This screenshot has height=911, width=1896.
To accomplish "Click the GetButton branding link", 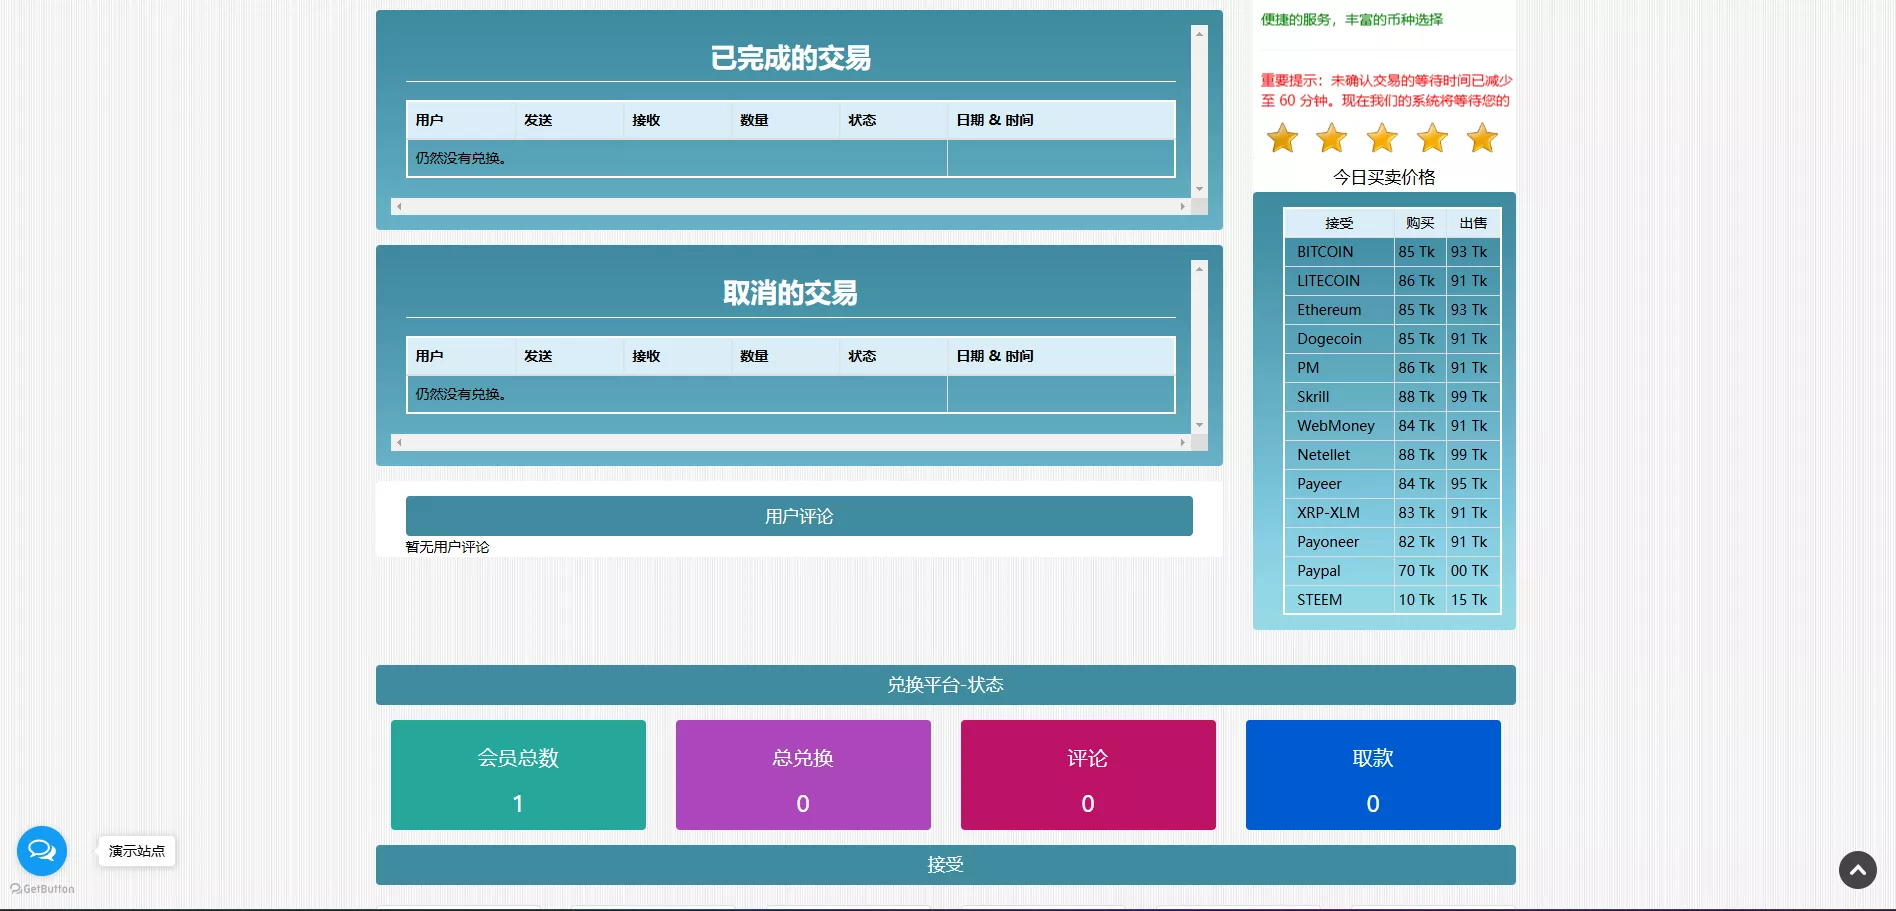I will [x=43, y=889].
